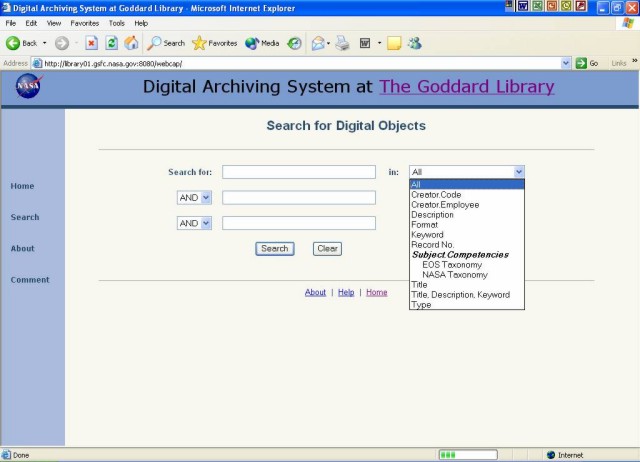Follow The Goddard Library header link

point(467,87)
